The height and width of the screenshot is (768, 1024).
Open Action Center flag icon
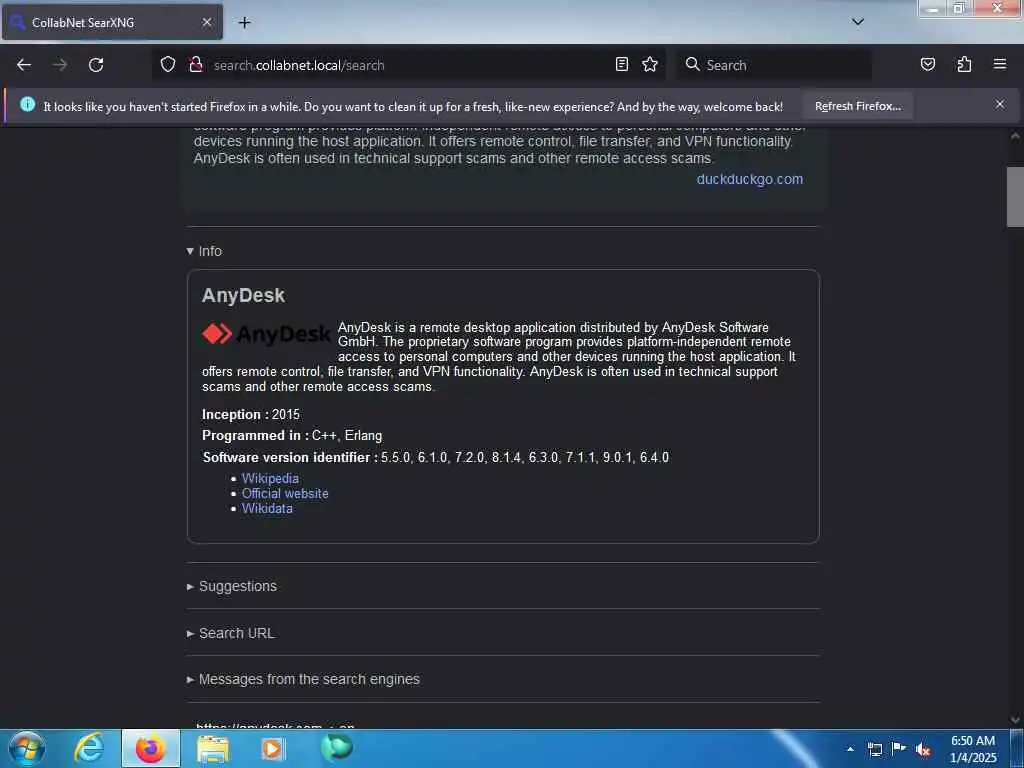tap(899, 749)
